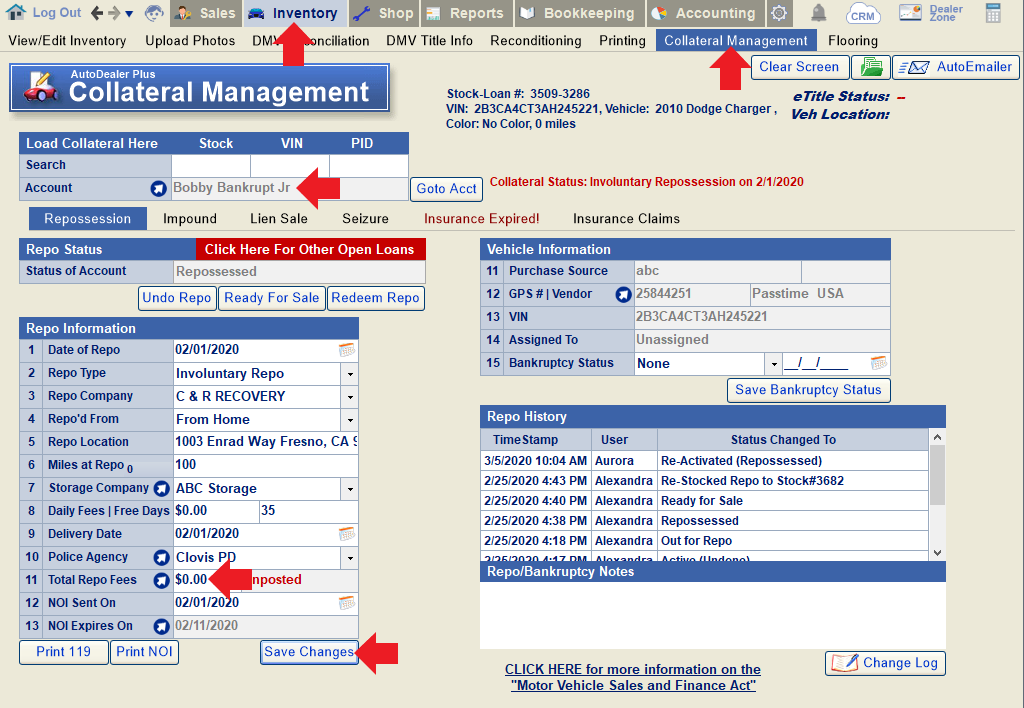Screen dimensions: 1024x708
Task: Click the green folder icon beside Clear Screen
Action: click(871, 67)
